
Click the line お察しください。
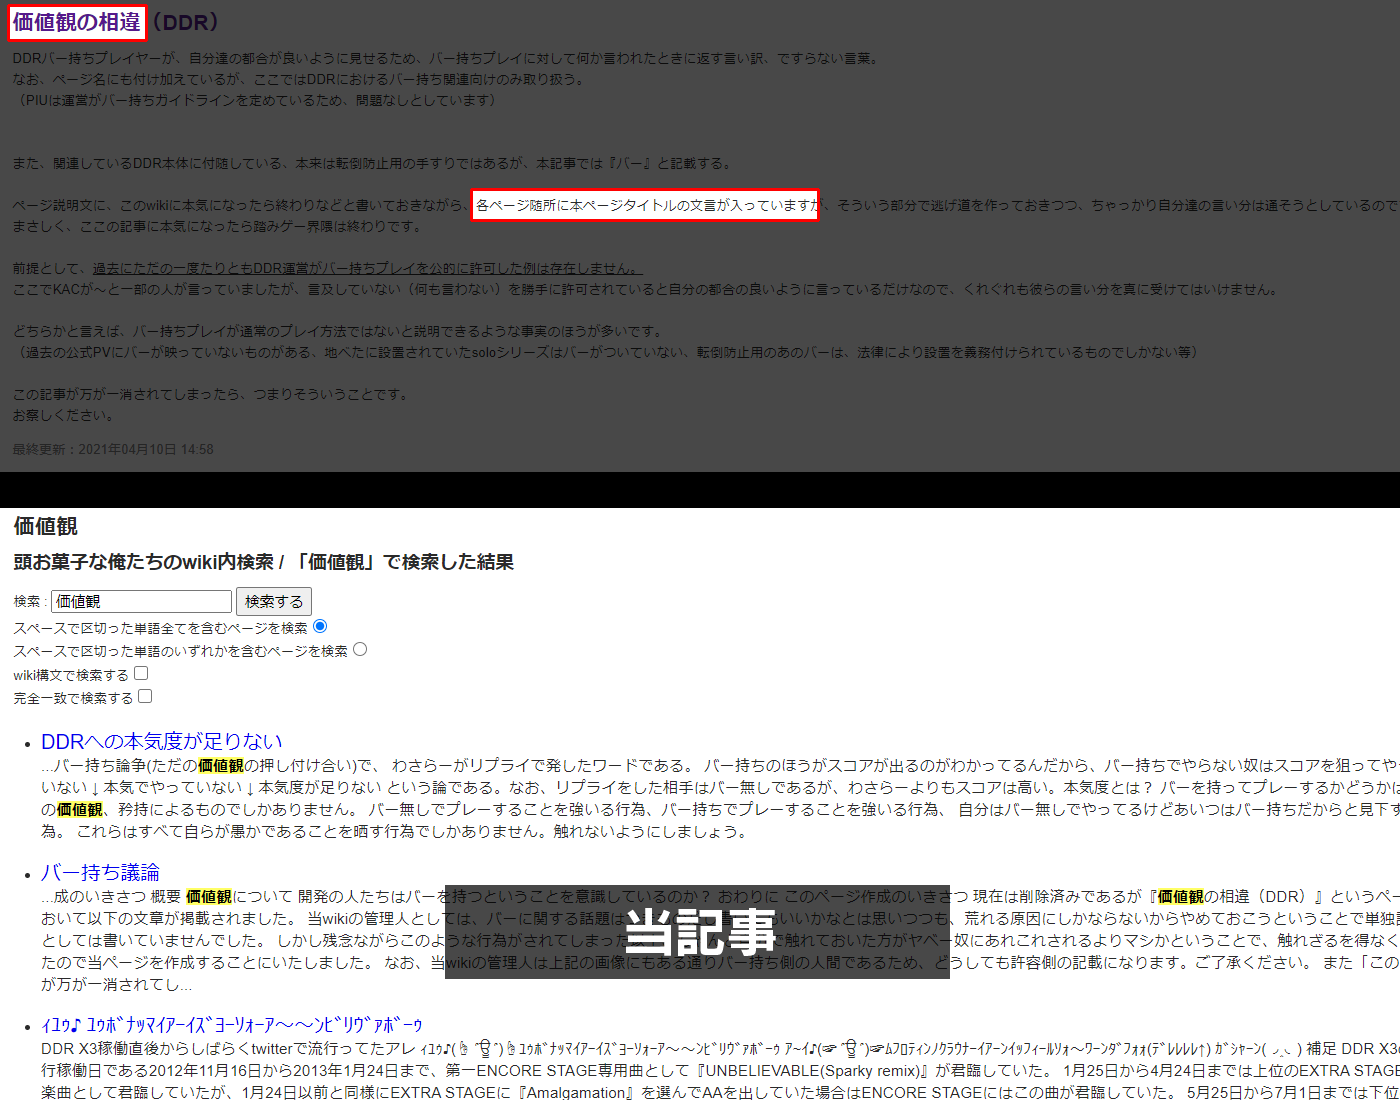[66, 415]
